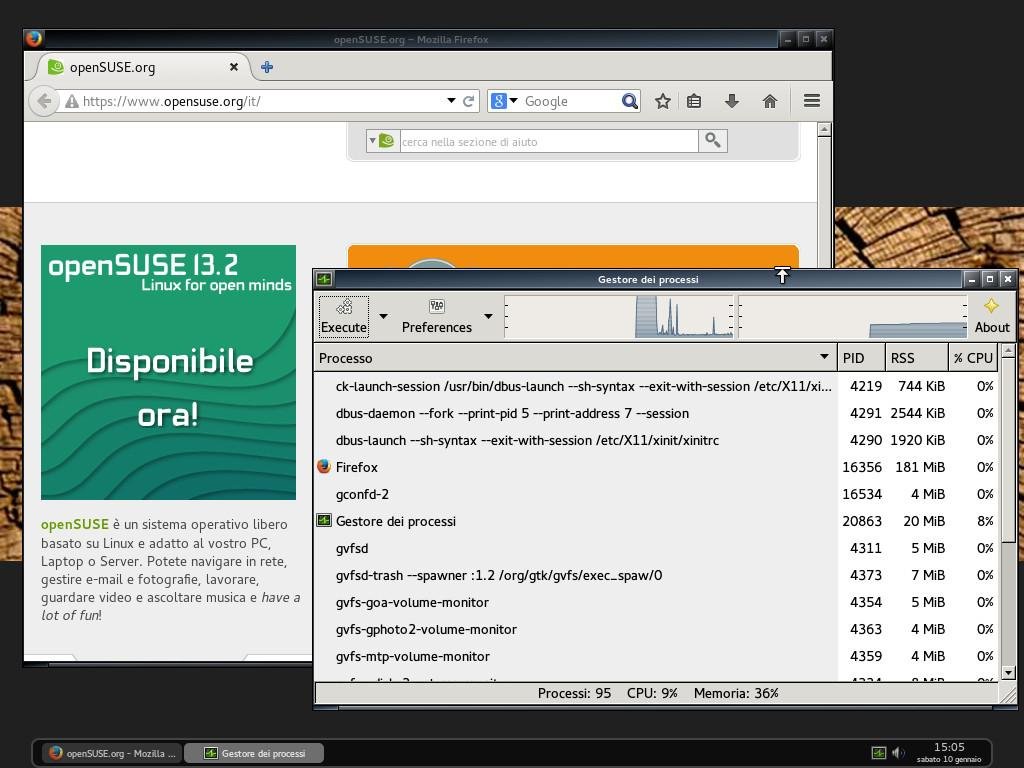
Task: Reload the page in Firefox
Action: coord(468,101)
